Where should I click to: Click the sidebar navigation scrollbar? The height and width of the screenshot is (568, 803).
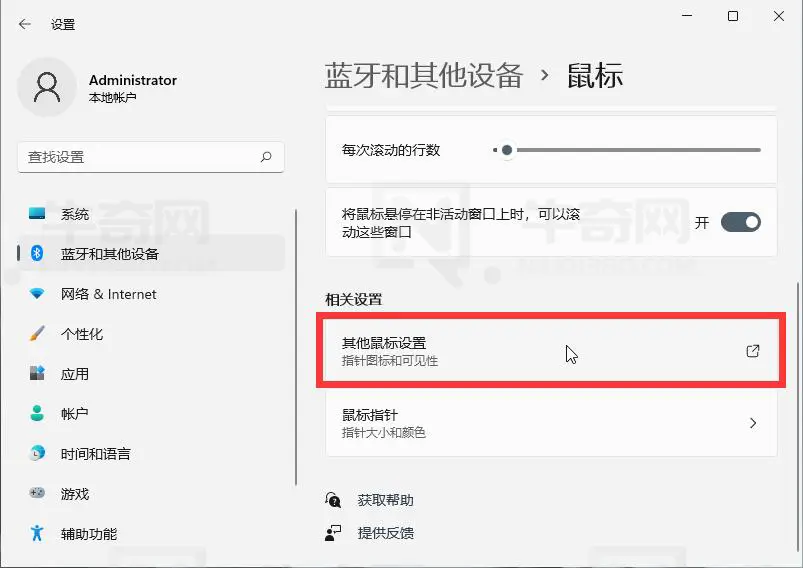point(296,347)
